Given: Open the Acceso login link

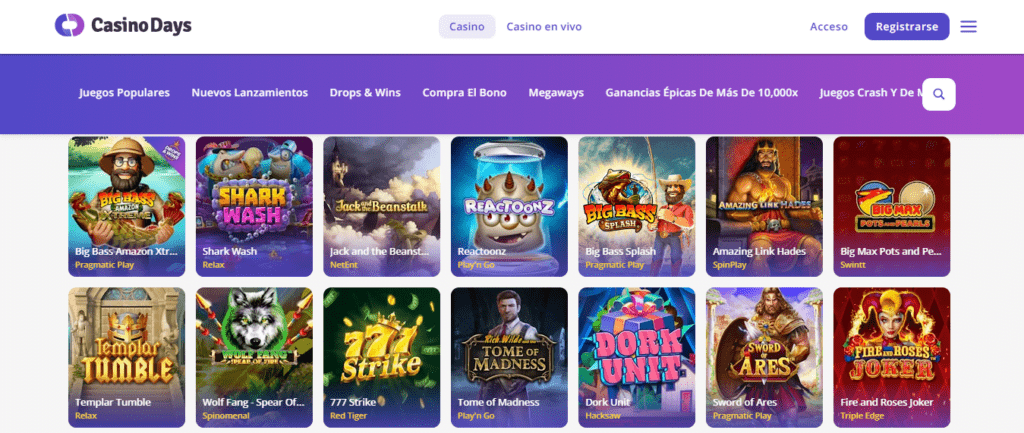Looking at the screenshot, I should [x=829, y=27].
